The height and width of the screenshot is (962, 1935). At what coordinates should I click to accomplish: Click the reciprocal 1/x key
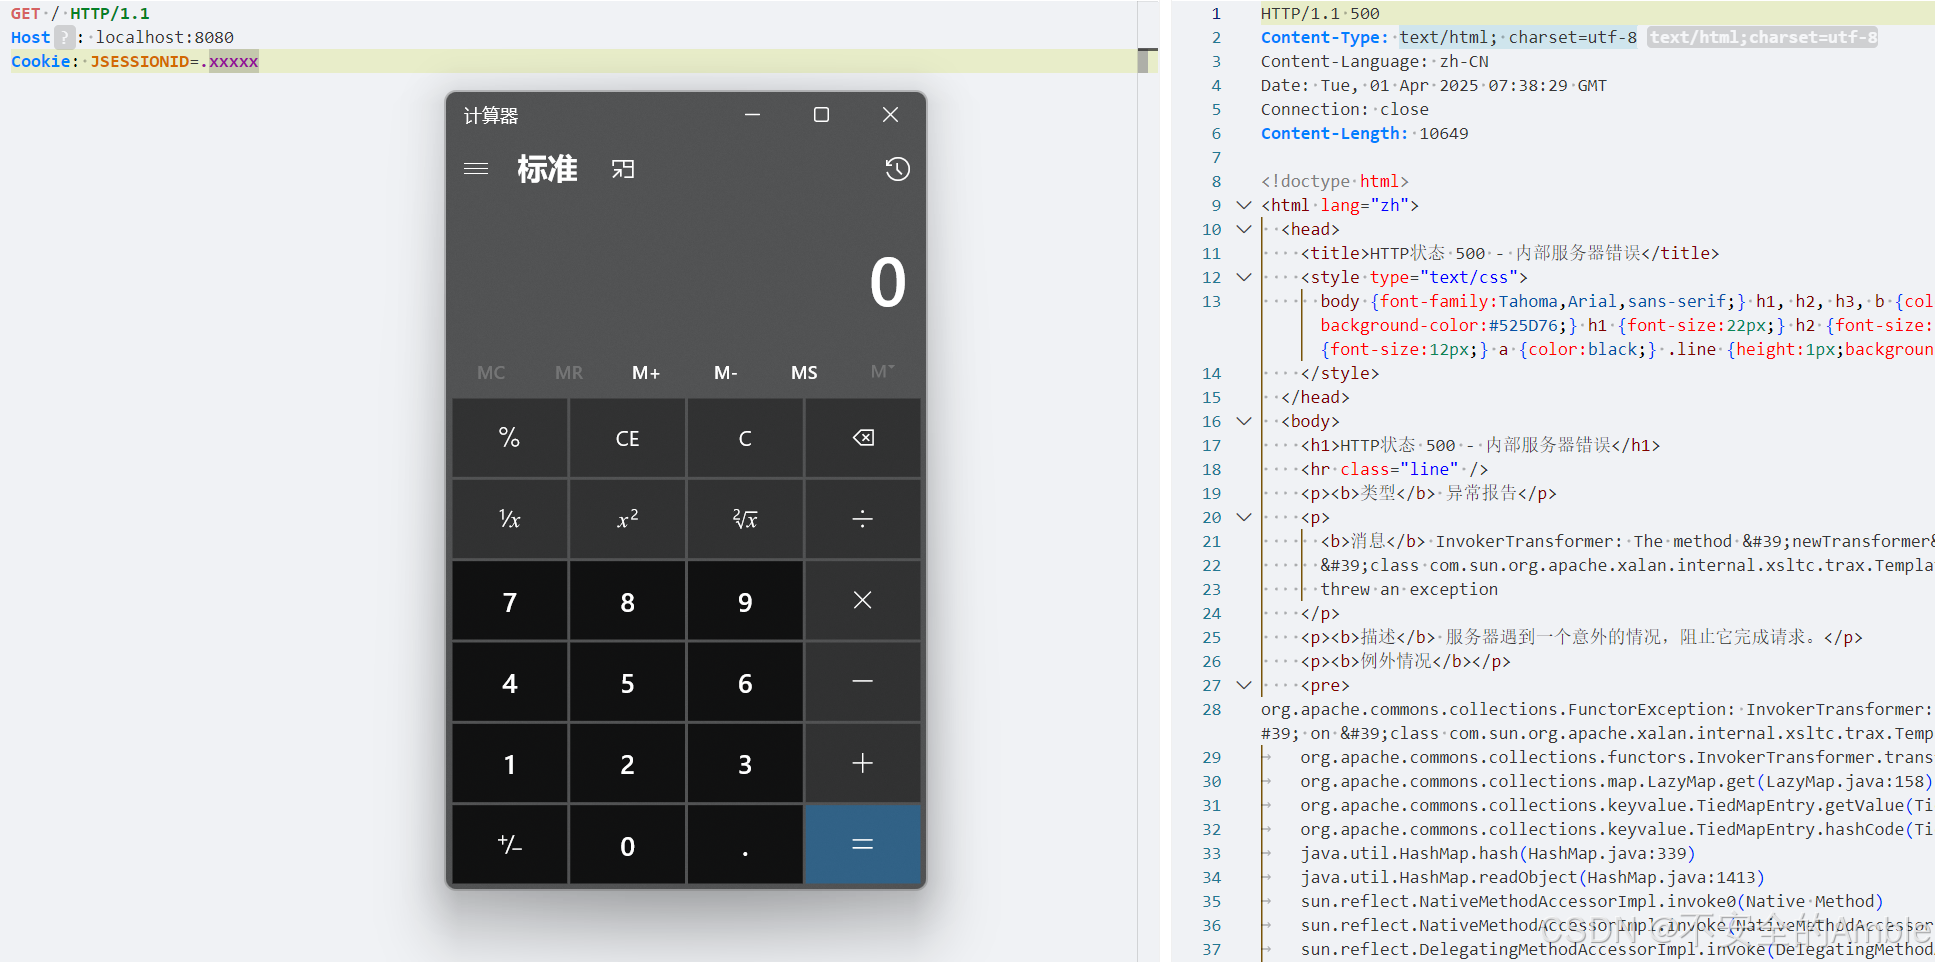[x=510, y=519]
